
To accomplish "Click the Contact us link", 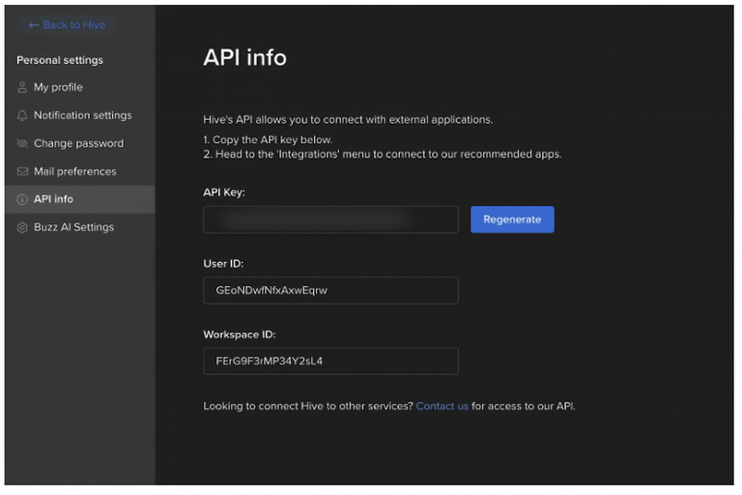I will (442, 406).
